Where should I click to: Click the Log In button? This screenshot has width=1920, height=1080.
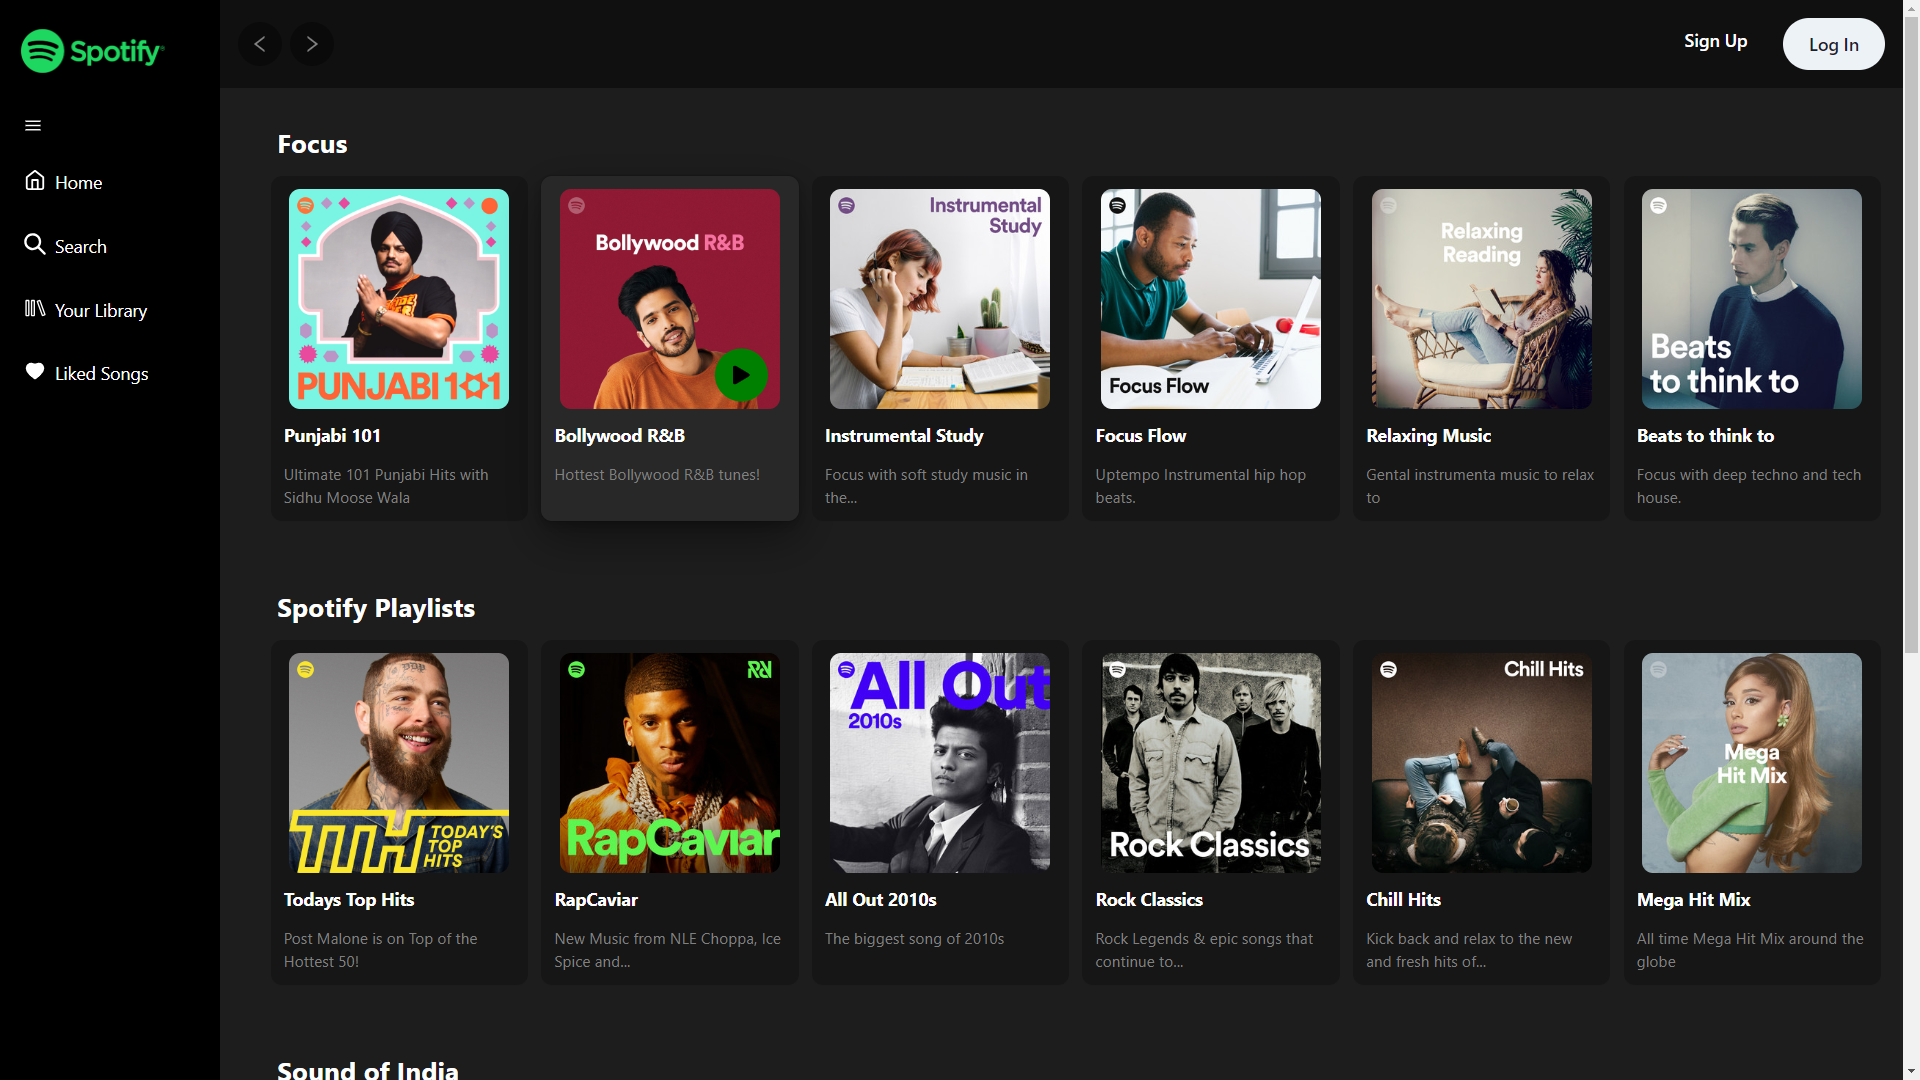pos(1833,44)
